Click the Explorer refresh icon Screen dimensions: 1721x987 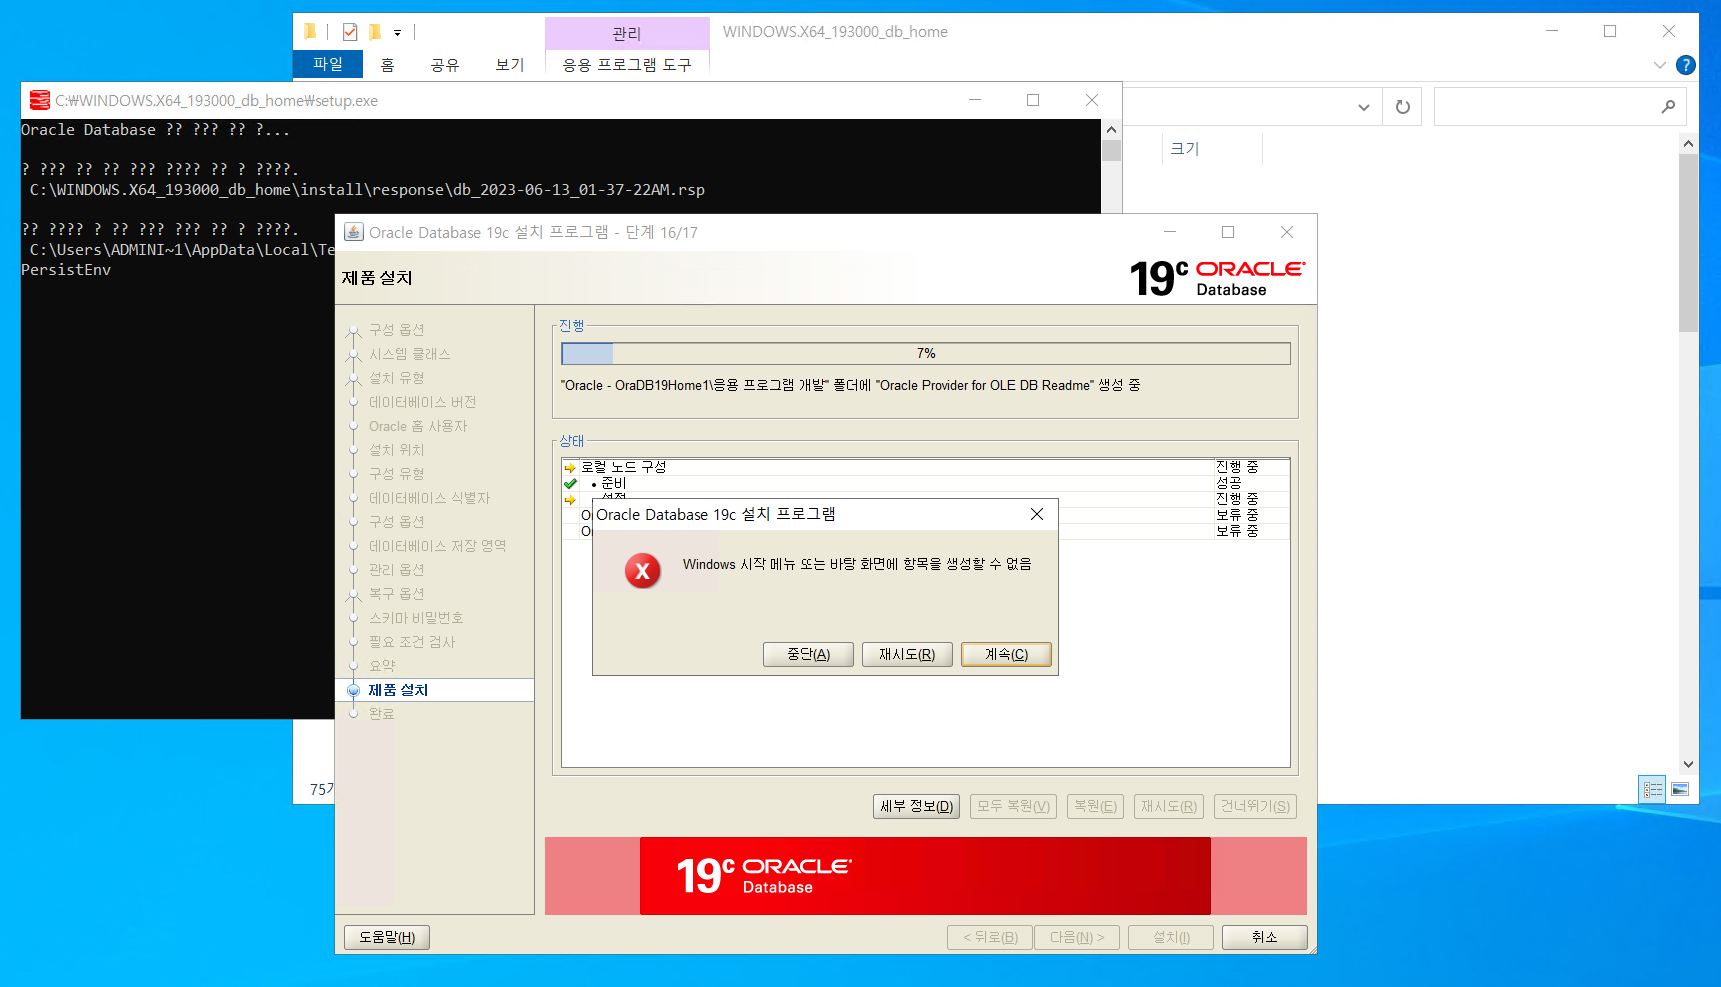[x=1402, y=107]
